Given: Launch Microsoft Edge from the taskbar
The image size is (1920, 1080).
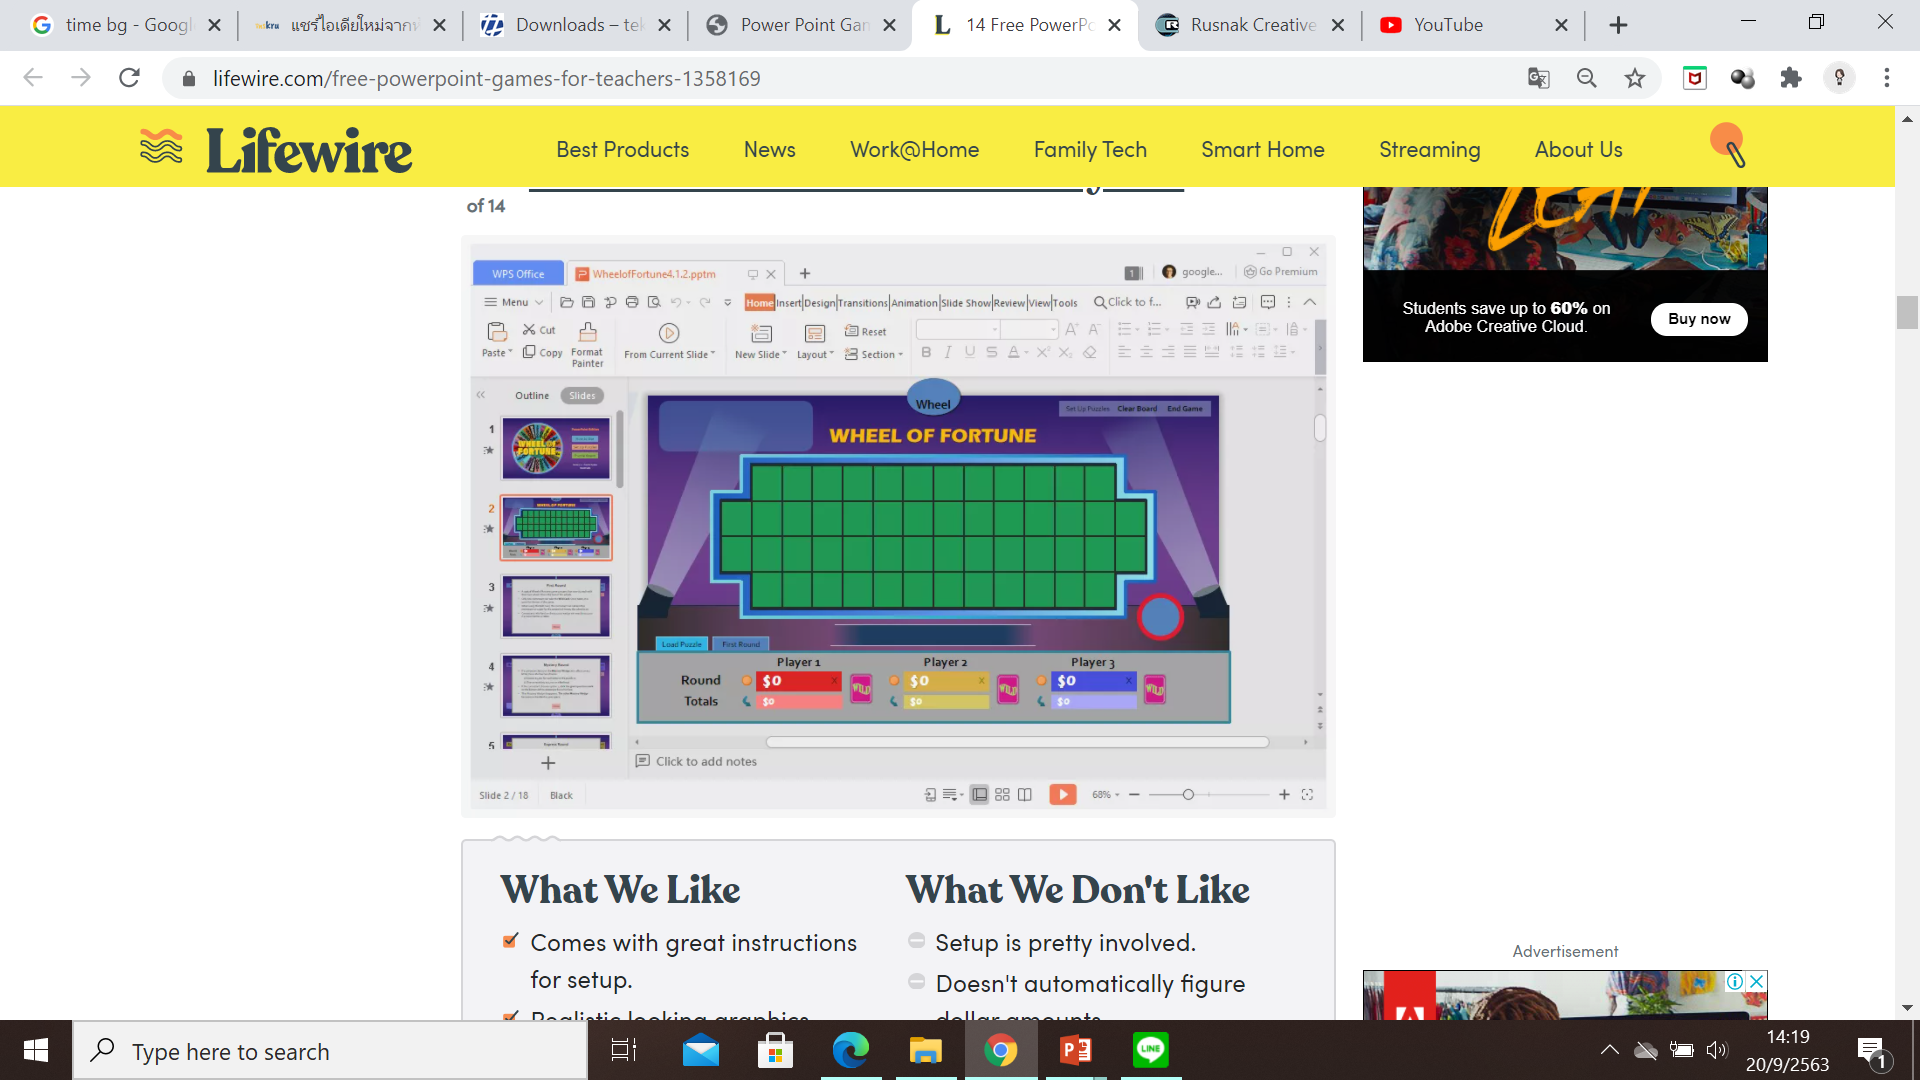Looking at the screenshot, I should pyautogui.click(x=850, y=1050).
